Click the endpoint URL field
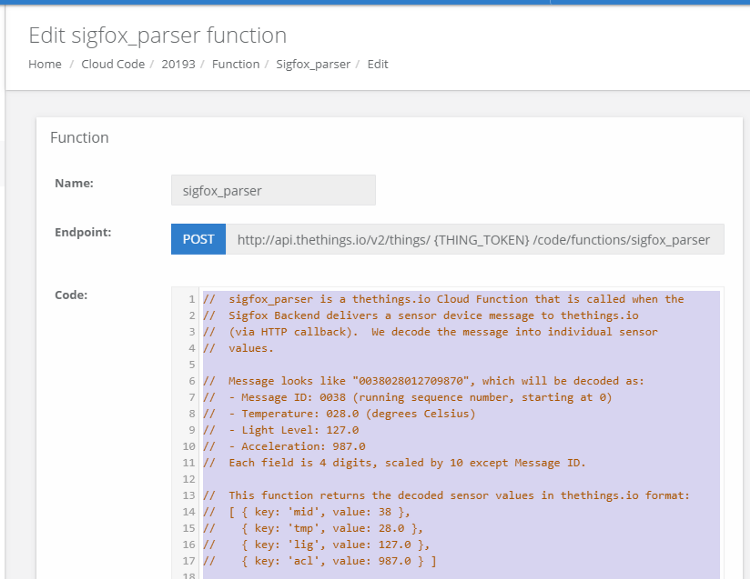The width and height of the screenshot is (750, 579). pos(475,239)
